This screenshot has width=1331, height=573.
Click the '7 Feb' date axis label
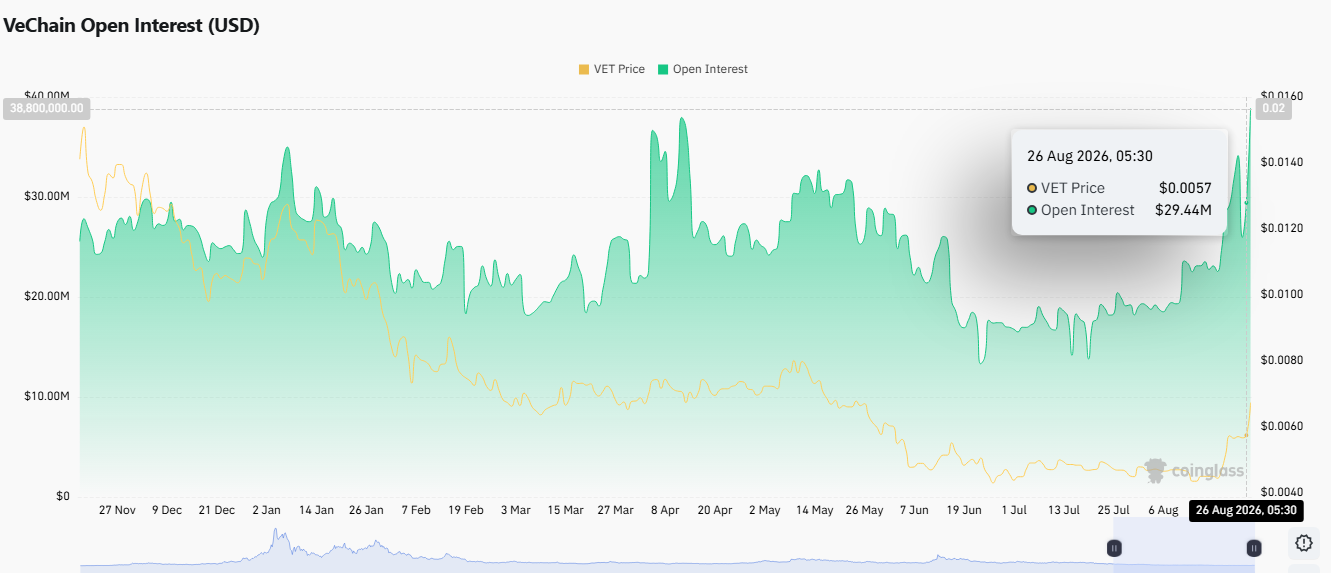(x=416, y=510)
